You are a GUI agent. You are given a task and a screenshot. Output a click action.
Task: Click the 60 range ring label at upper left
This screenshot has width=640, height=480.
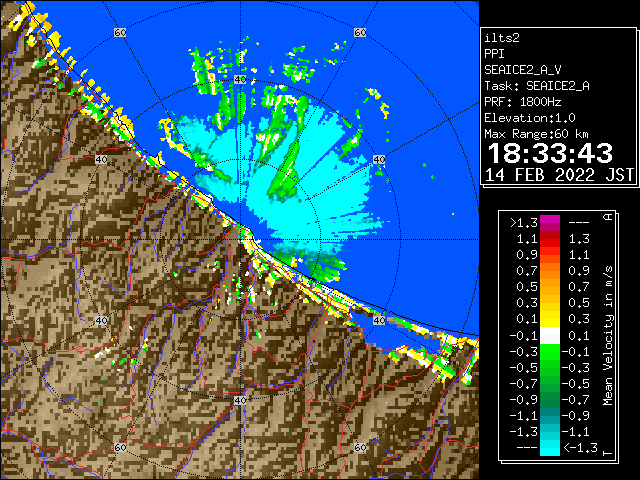[x=120, y=32]
